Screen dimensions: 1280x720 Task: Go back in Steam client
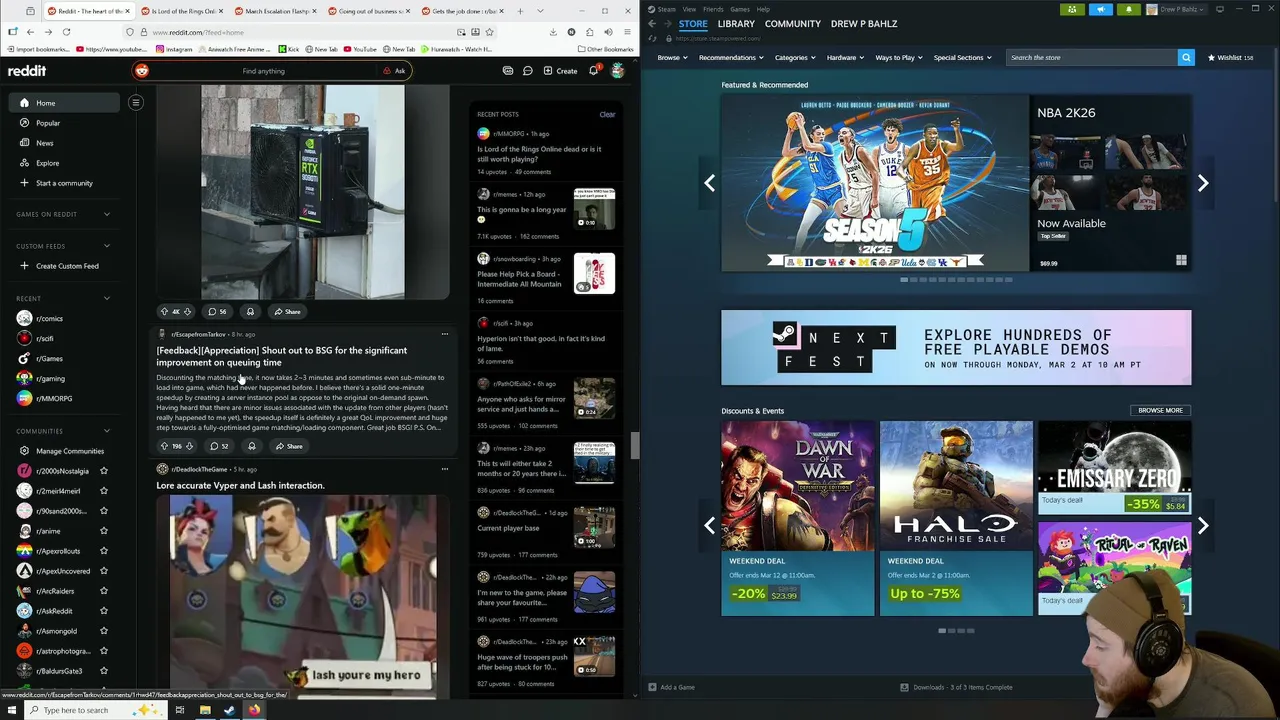point(652,23)
